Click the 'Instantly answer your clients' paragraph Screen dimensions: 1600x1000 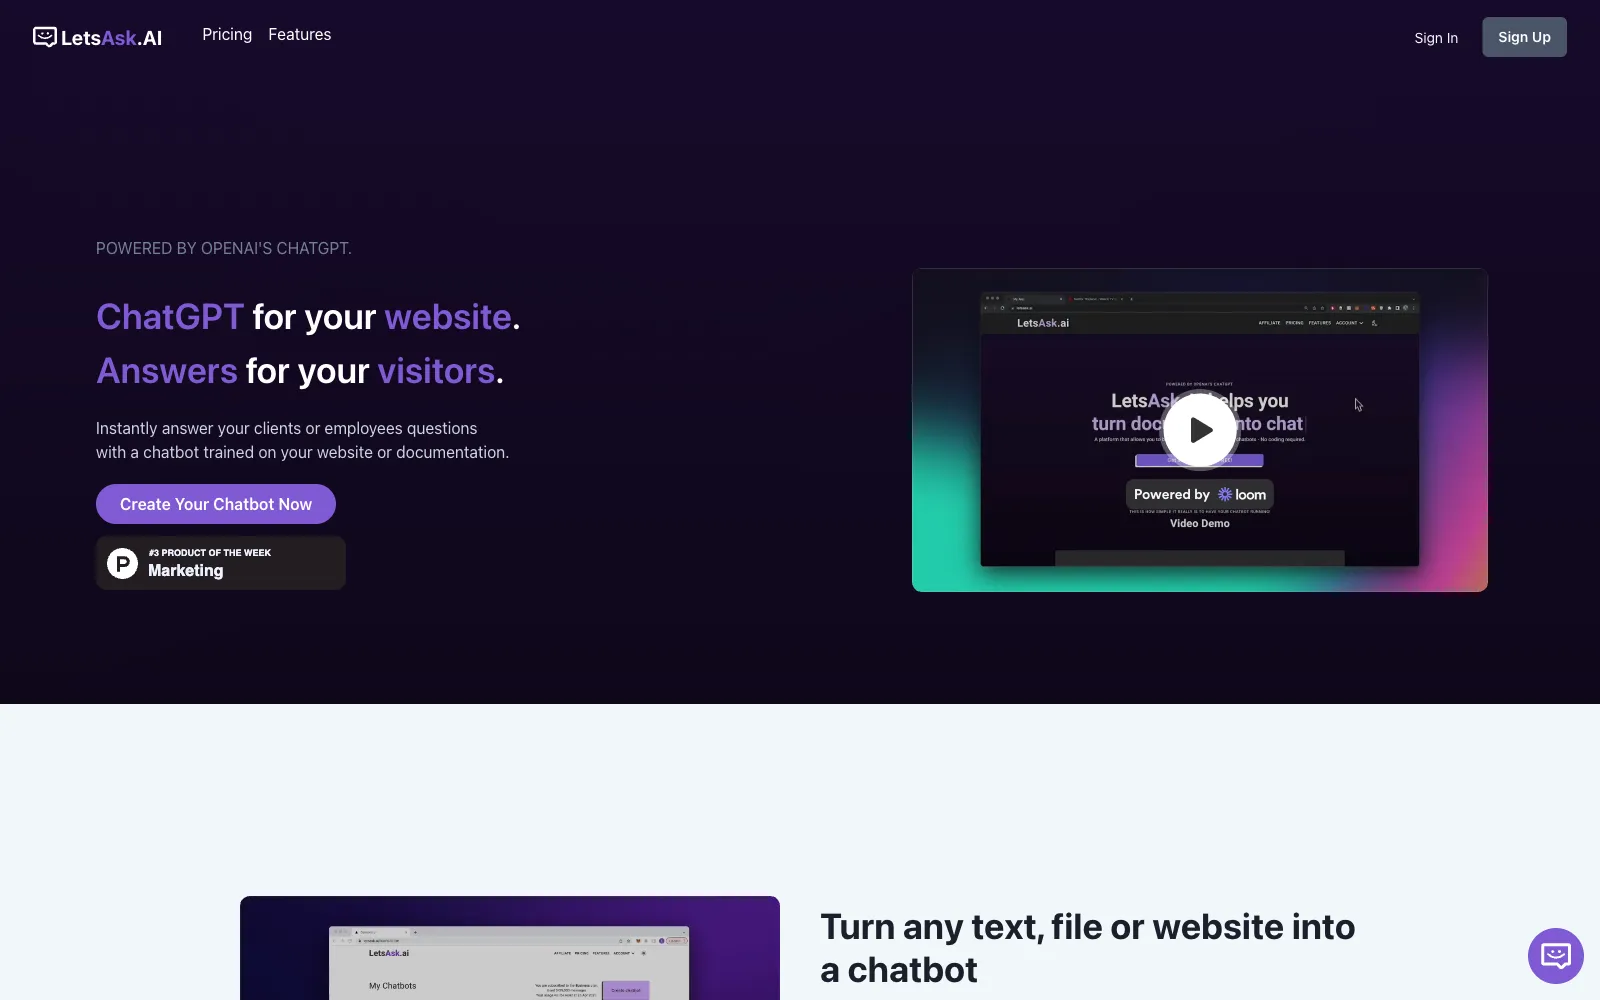[302, 440]
